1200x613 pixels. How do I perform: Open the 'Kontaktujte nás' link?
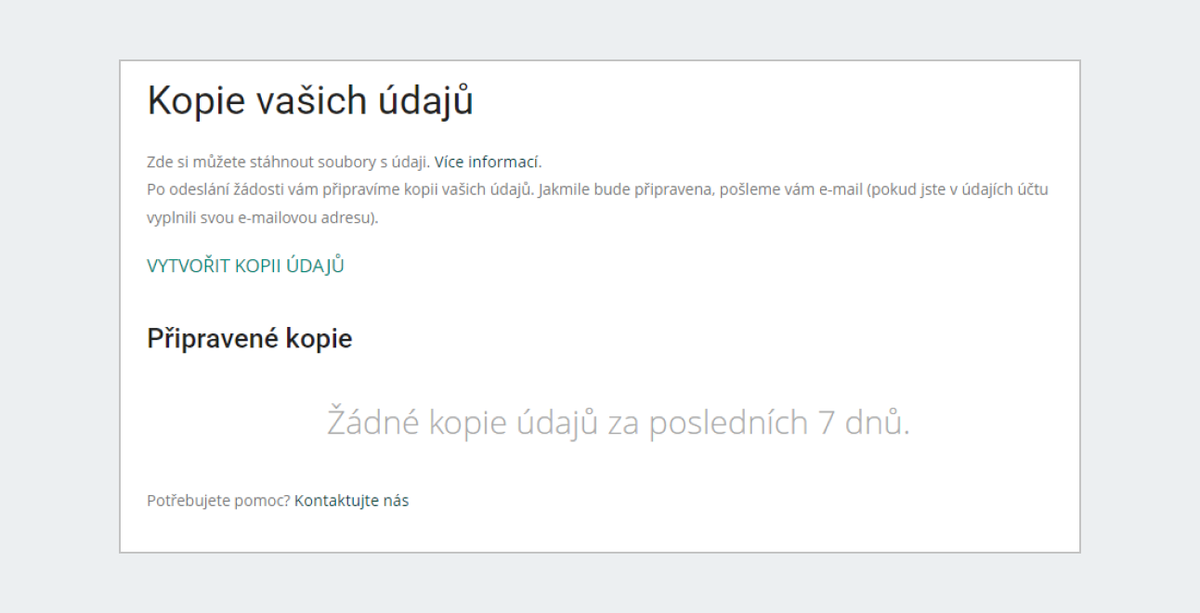351,501
